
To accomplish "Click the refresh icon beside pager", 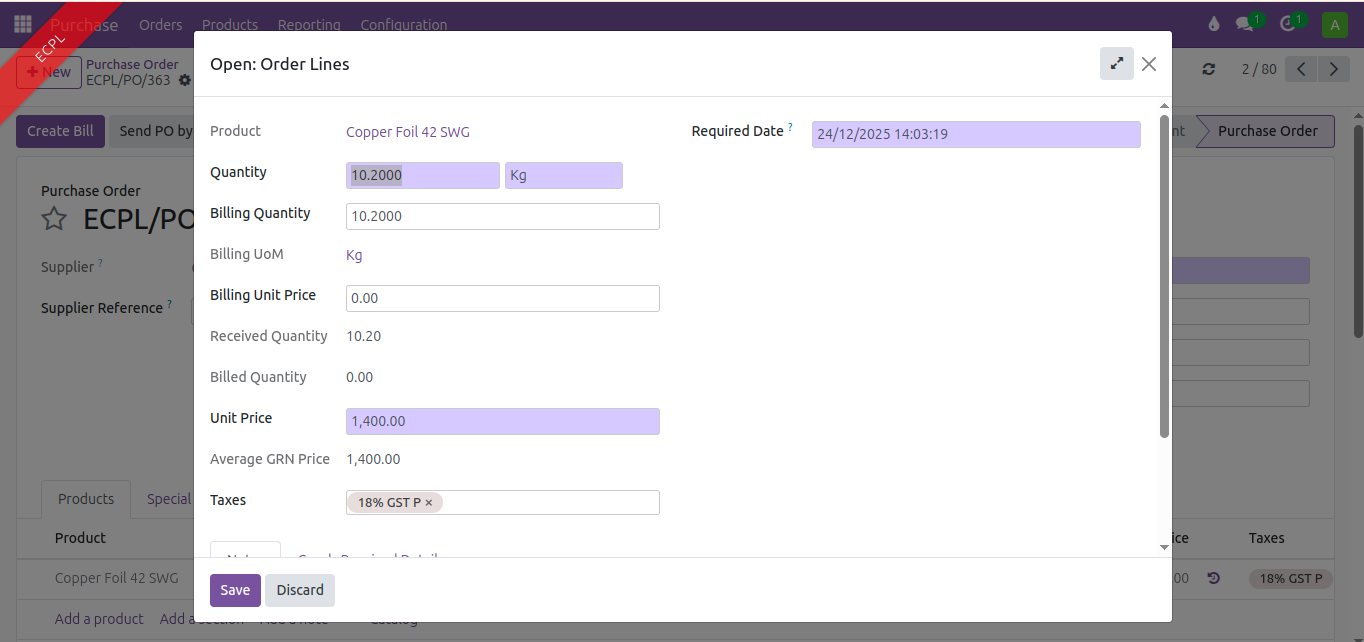I will coord(1209,69).
